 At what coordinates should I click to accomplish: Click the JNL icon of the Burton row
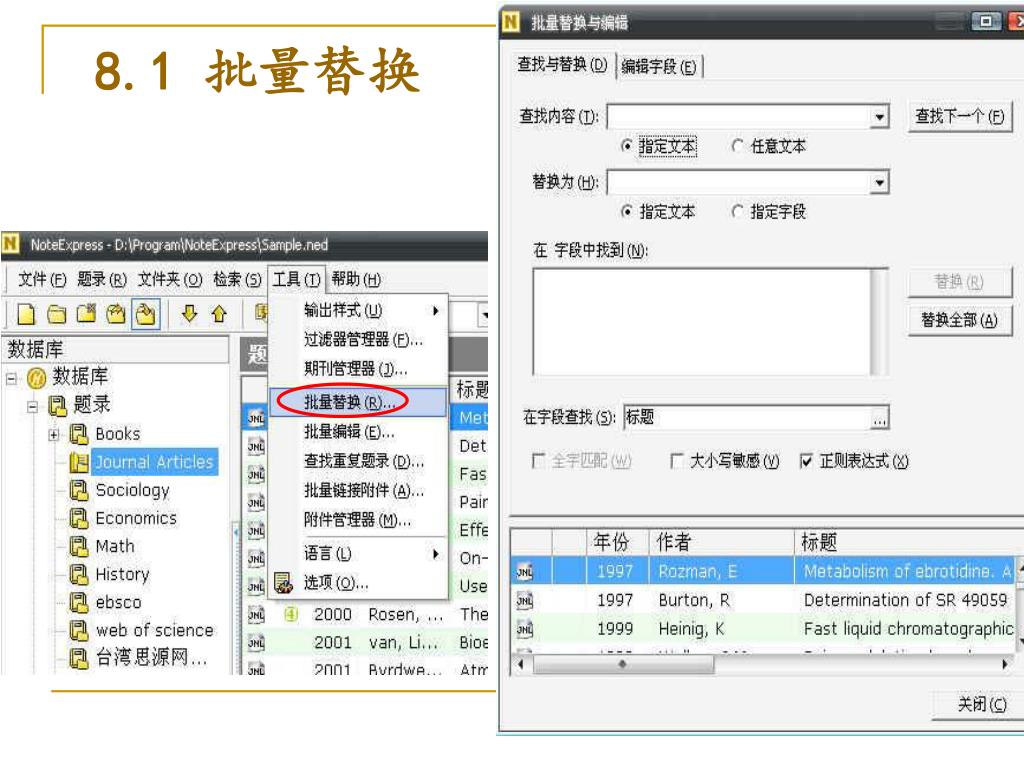tap(525, 600)
